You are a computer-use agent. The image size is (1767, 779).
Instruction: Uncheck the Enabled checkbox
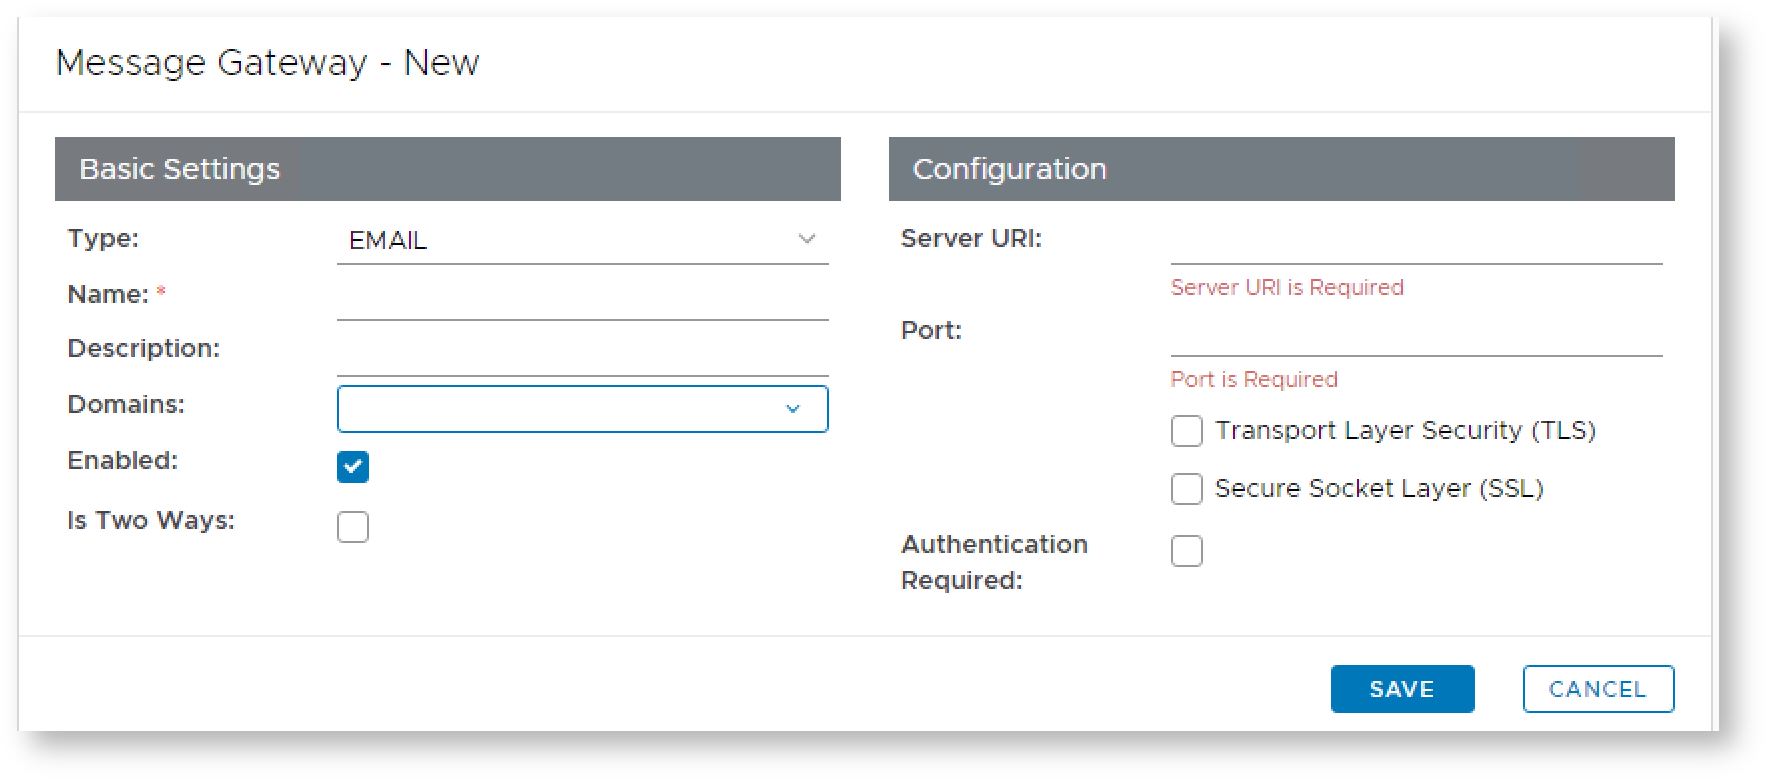(353, 467)
